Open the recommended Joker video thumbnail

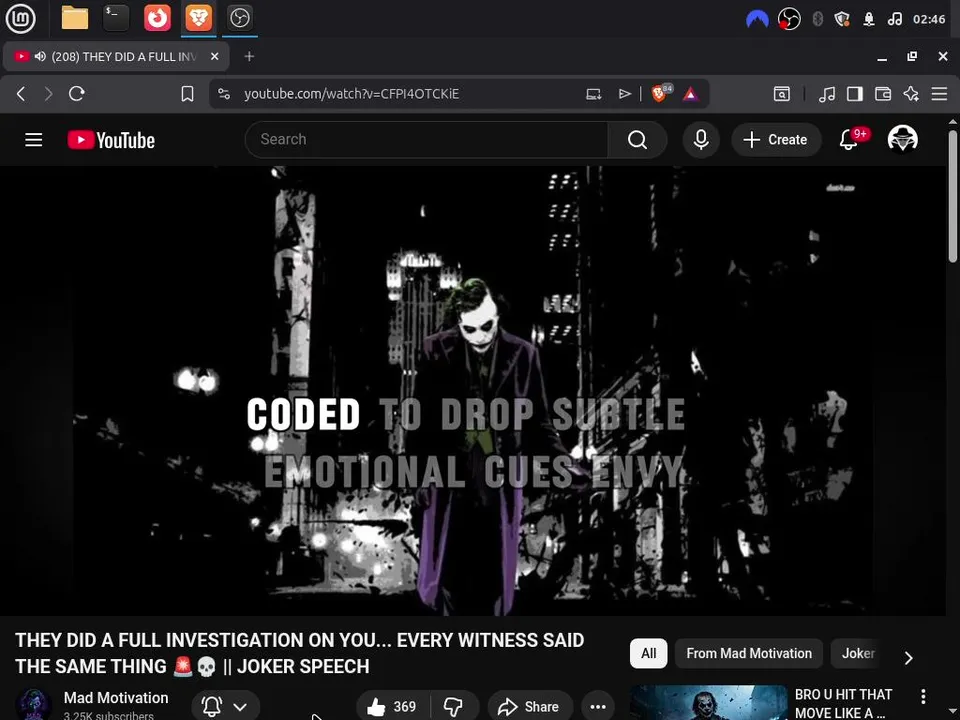[x=708, y=703]
